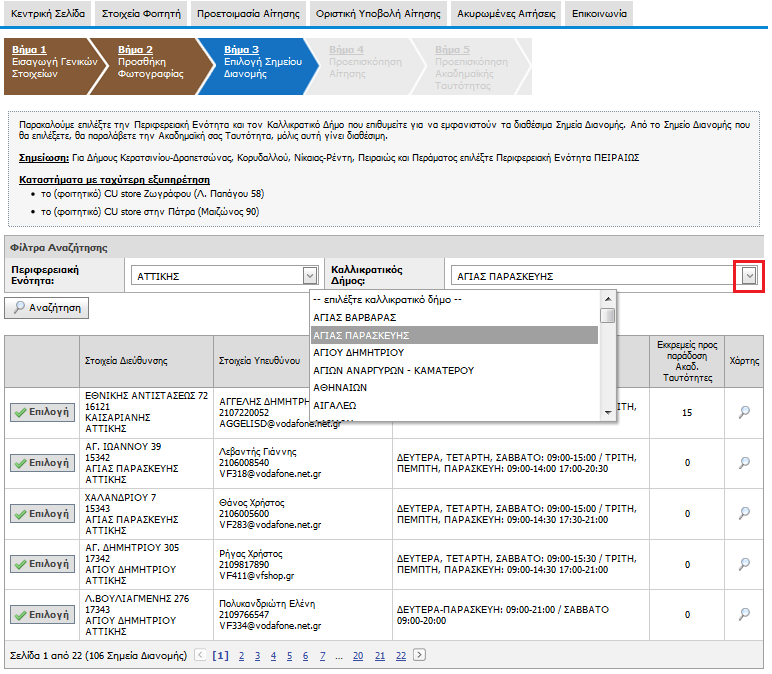Click Στοιχεία Υπευθύνου column header
The image size is (772, 674).
point(259,361)
